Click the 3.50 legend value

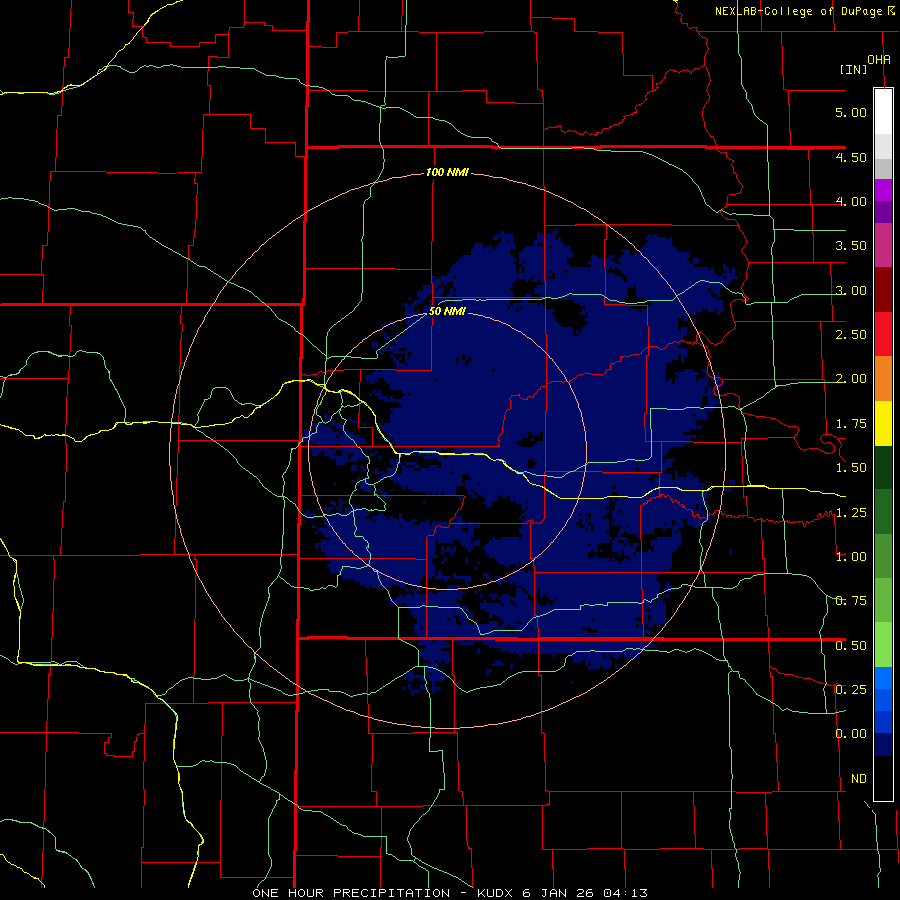point(851,246)
